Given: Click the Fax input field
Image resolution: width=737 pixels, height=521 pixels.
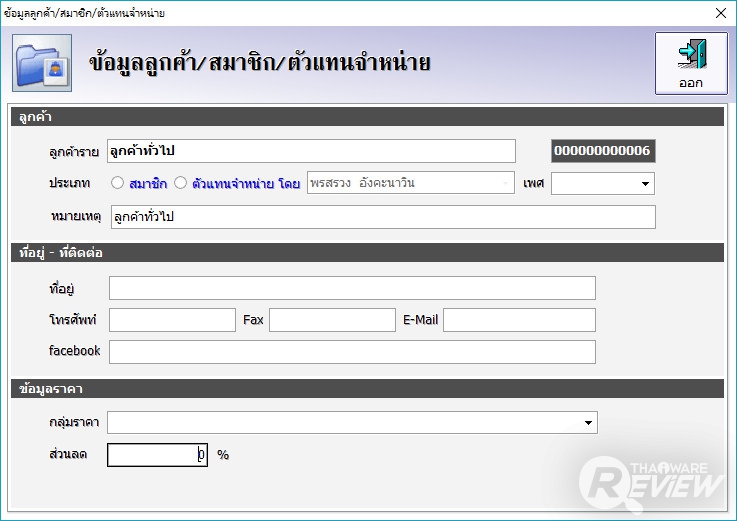Looking at the screenshot, I should tap(332, 320).
